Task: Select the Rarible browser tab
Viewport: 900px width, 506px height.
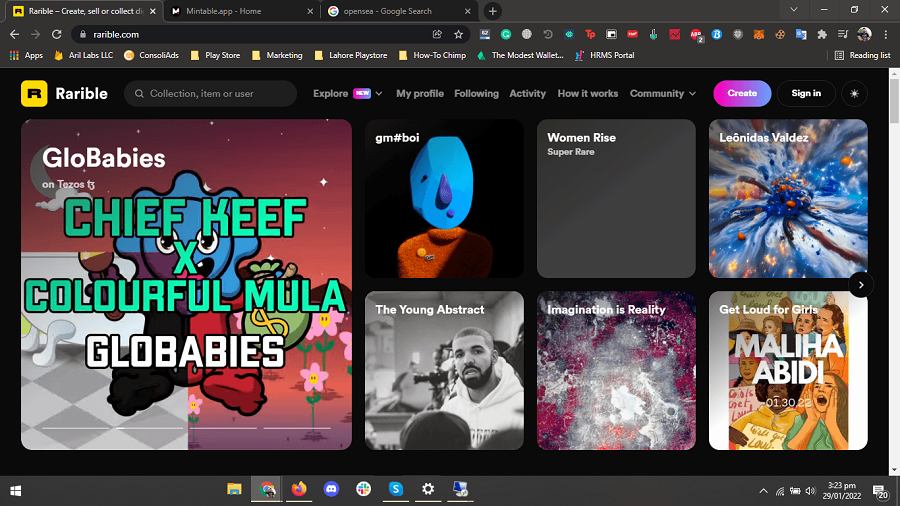Action: (86, 11)
